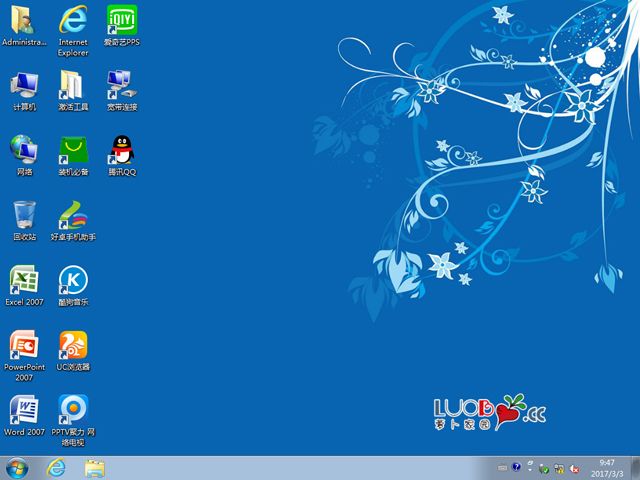Select the 宽带连接 broadband shortcut

click(x=121, y=85)
